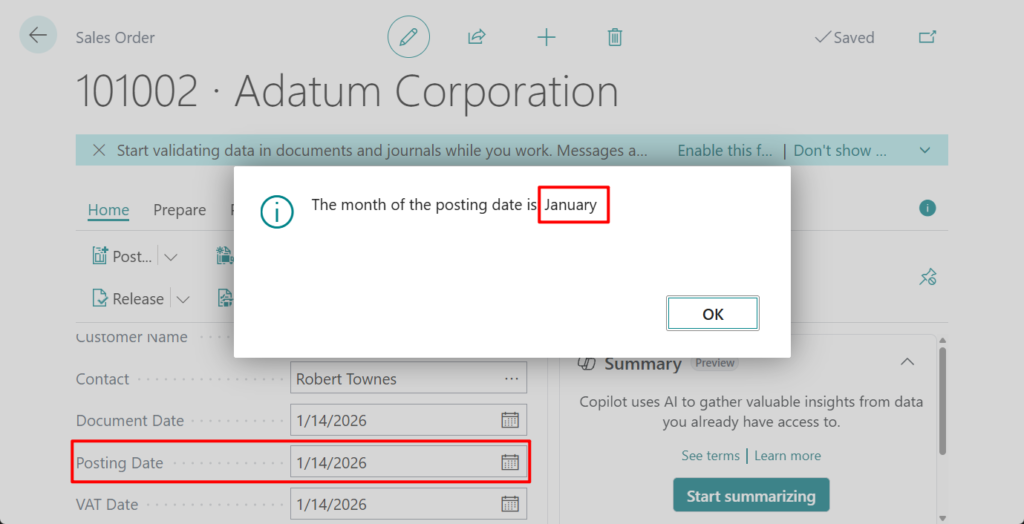The height and width of the screenshot is (524, 1024).
Task: Click the Start summarizing button
Action: [750, 495]
